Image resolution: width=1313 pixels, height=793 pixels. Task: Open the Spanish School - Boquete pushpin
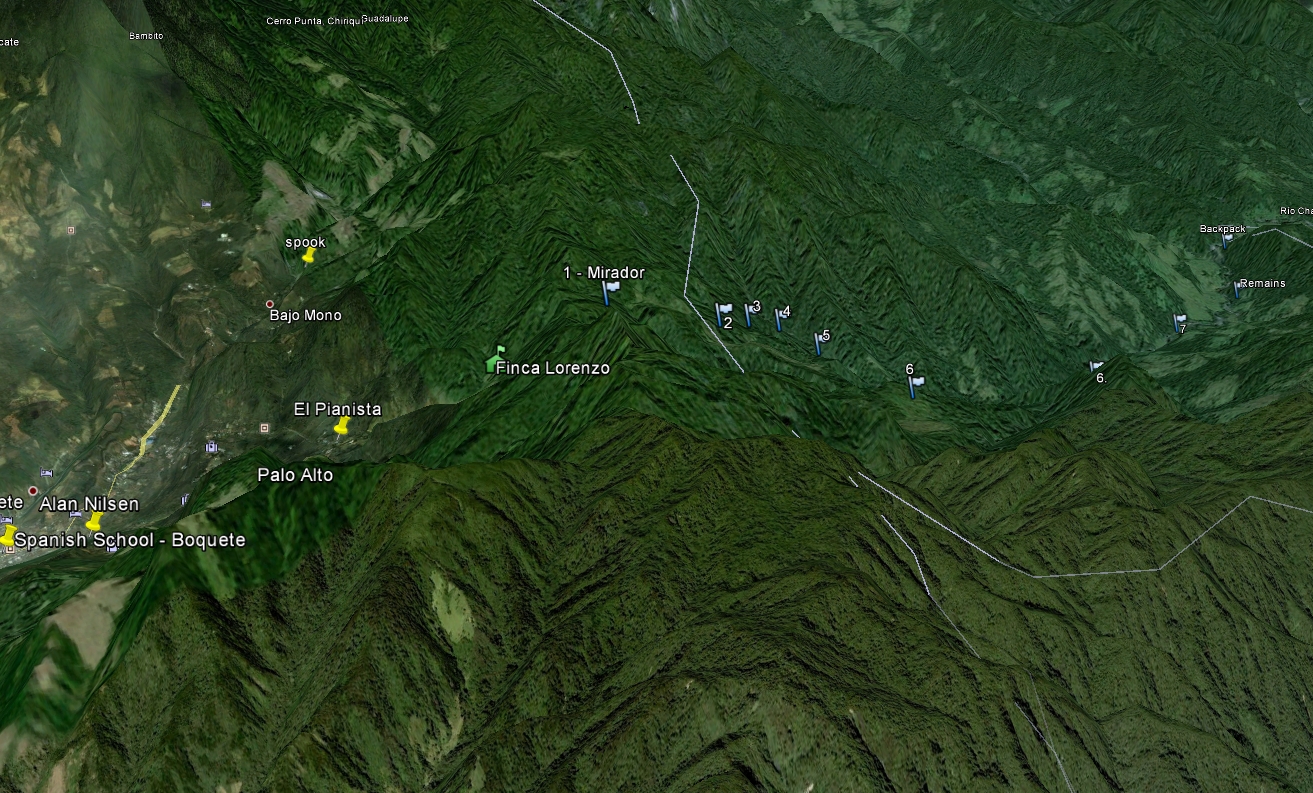click(8, 537)
